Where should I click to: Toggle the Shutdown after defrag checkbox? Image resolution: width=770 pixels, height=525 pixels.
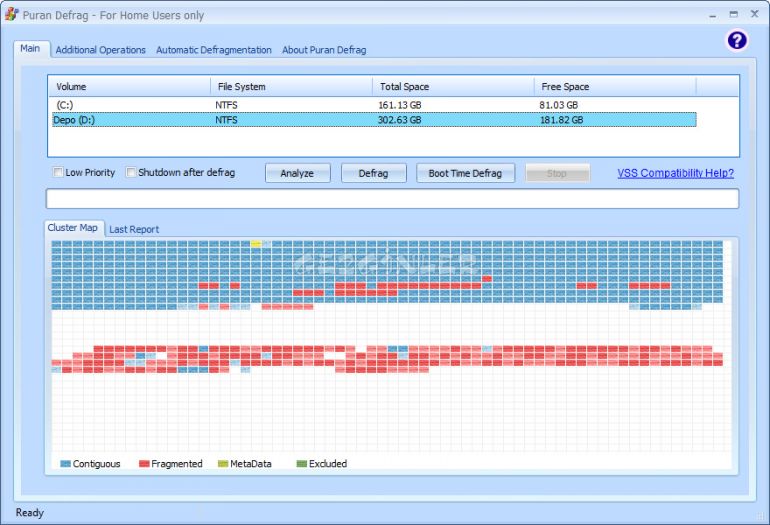tap(131, 173)
